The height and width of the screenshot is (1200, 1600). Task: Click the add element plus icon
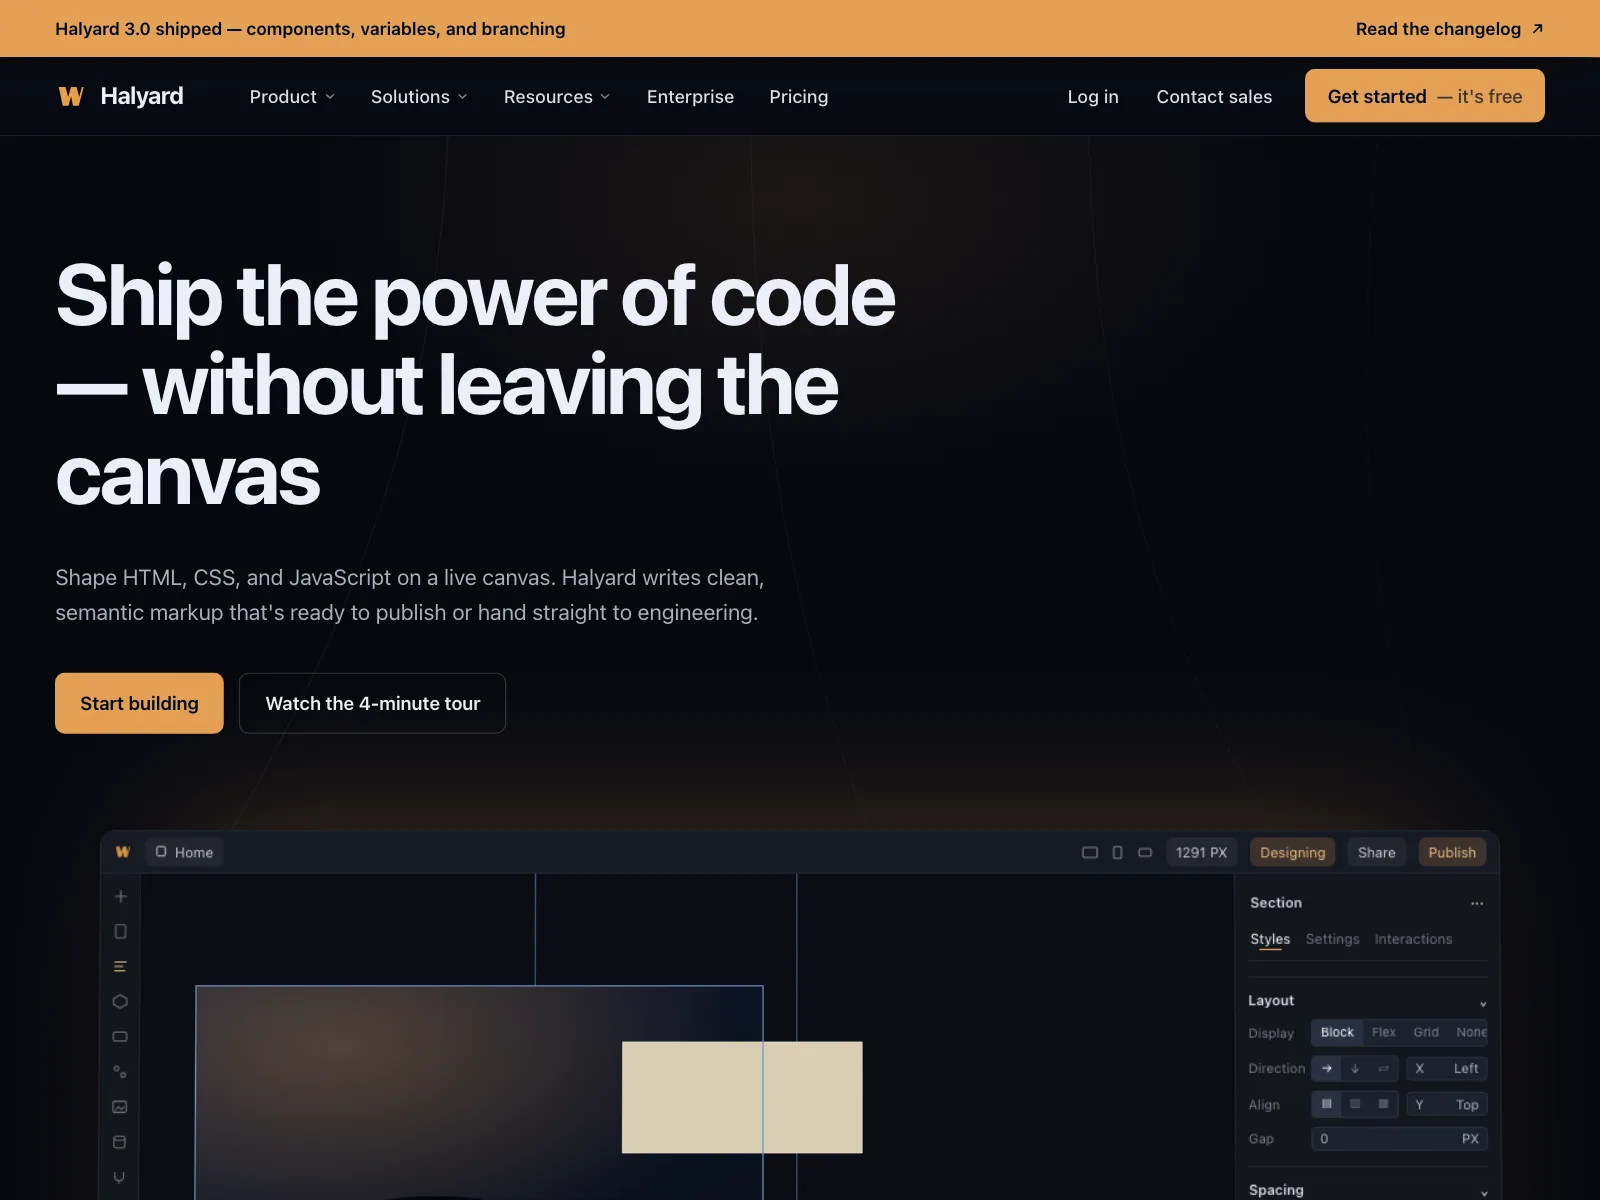120,896
